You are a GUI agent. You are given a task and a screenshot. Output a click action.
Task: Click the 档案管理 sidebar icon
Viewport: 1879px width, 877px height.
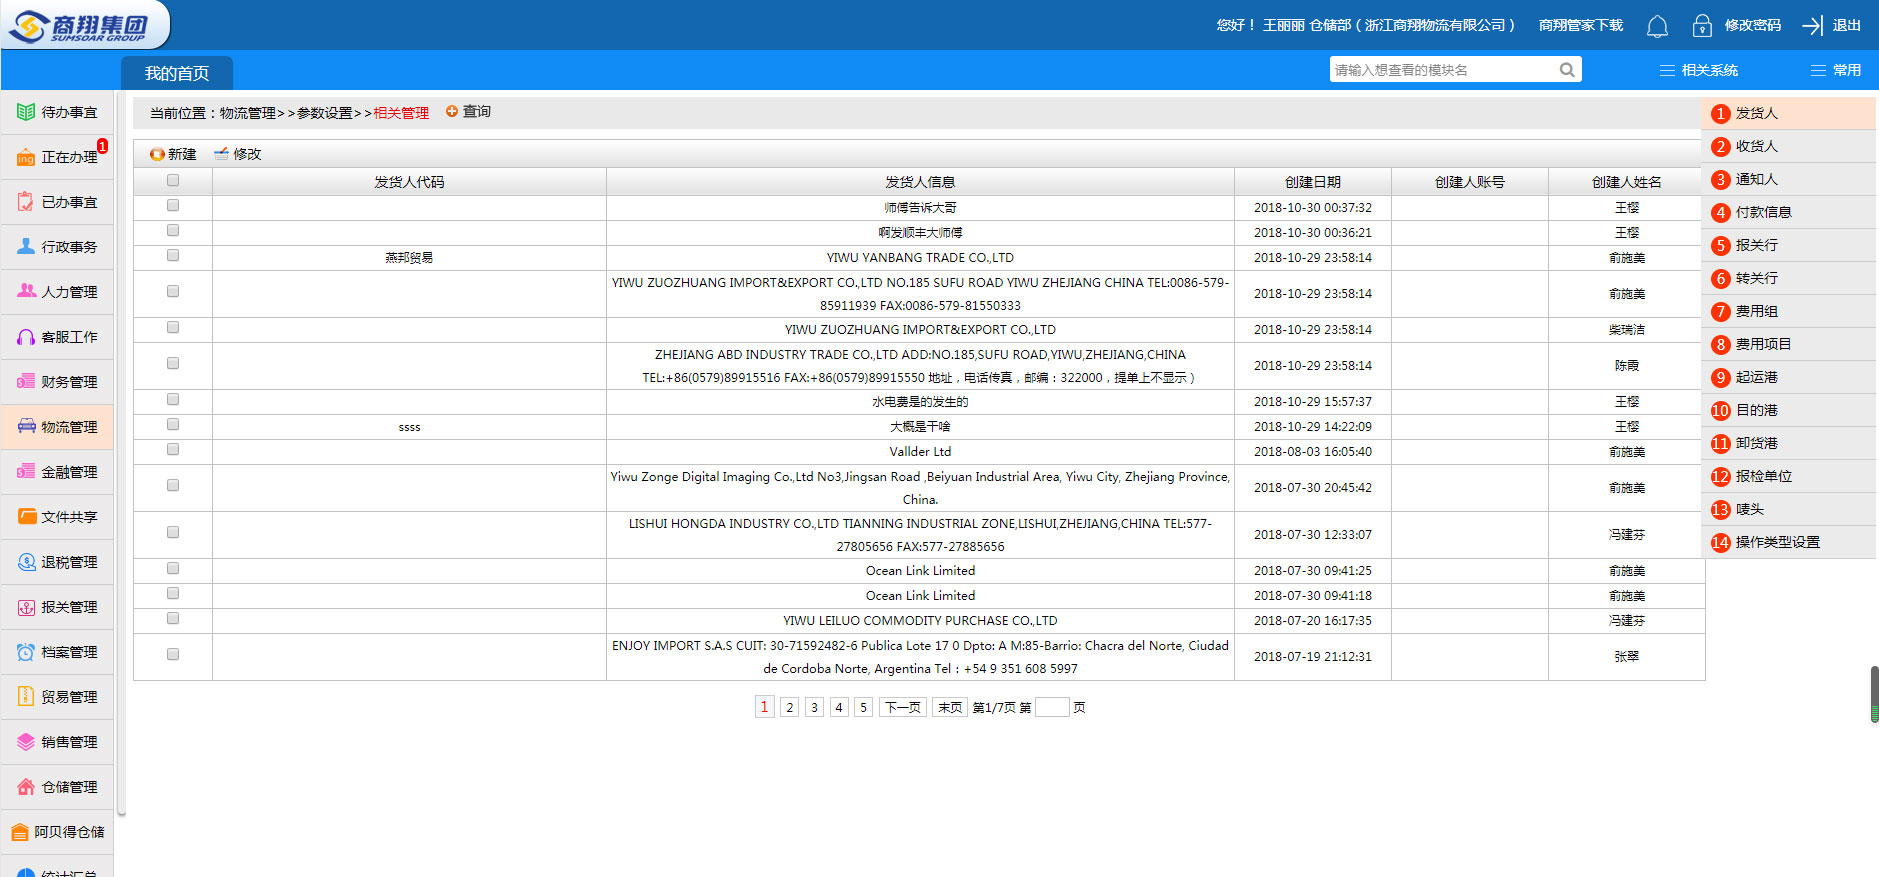click(26, 652)
